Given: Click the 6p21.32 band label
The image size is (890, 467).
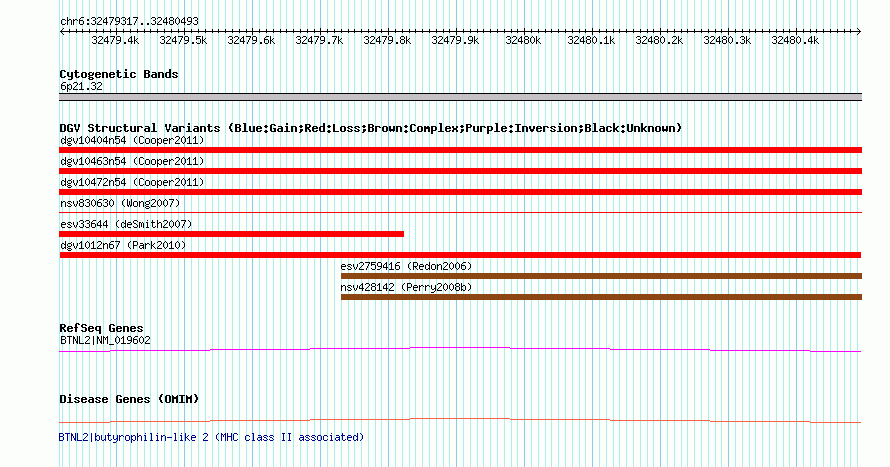Looking at the screenshot, I should [x=81, y=86].
